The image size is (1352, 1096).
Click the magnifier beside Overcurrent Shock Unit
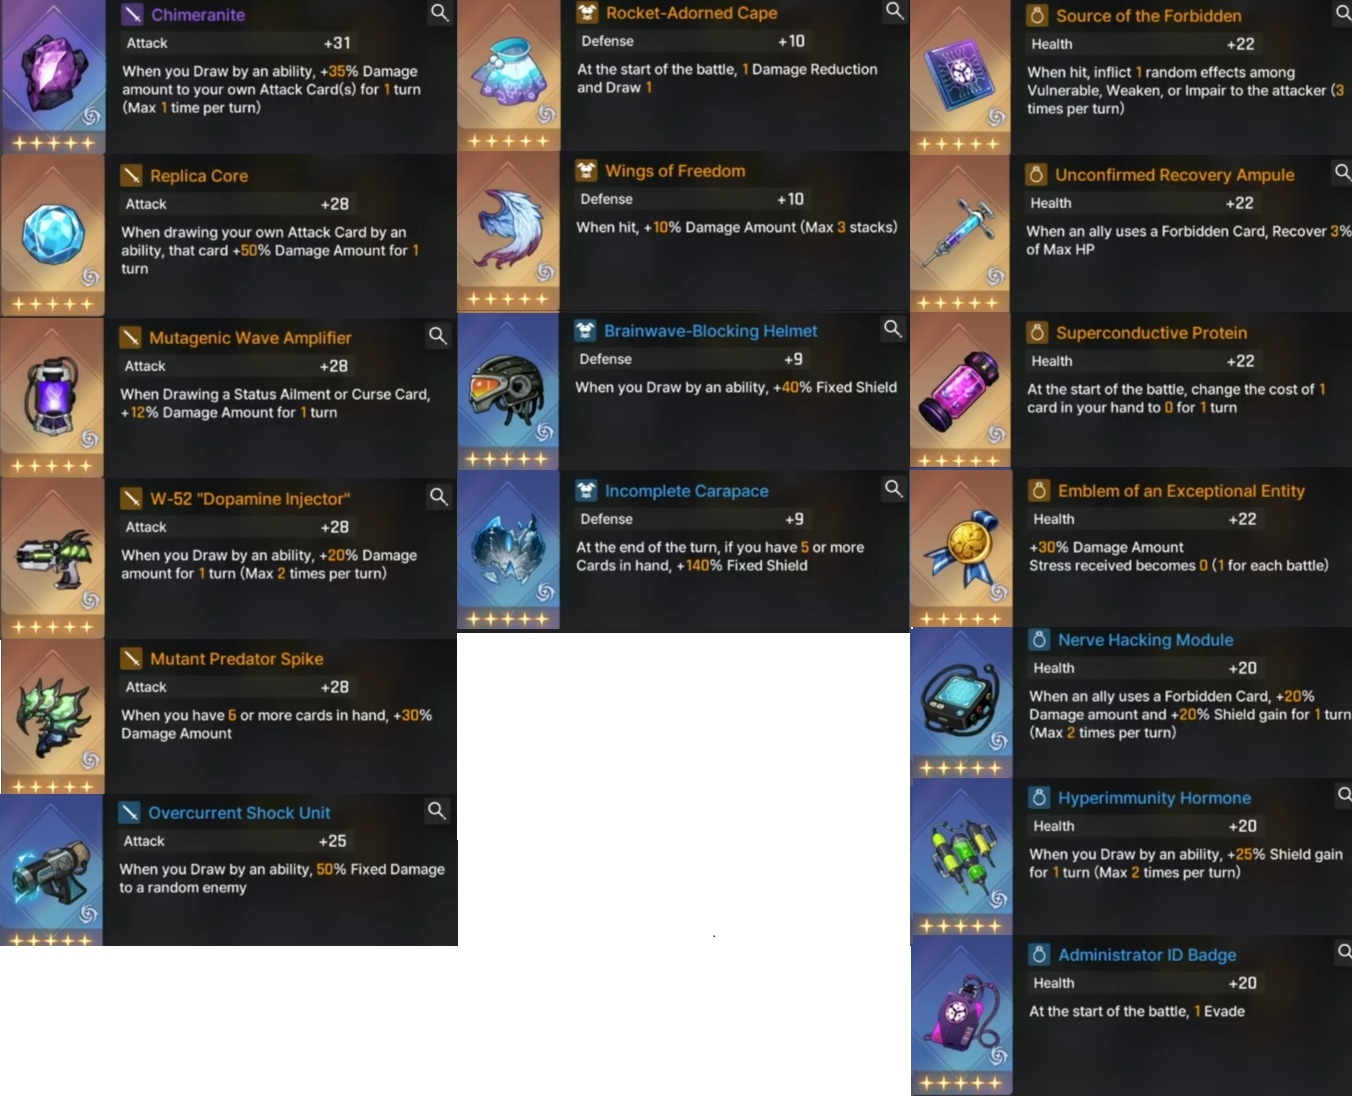[x=437, y=811]
